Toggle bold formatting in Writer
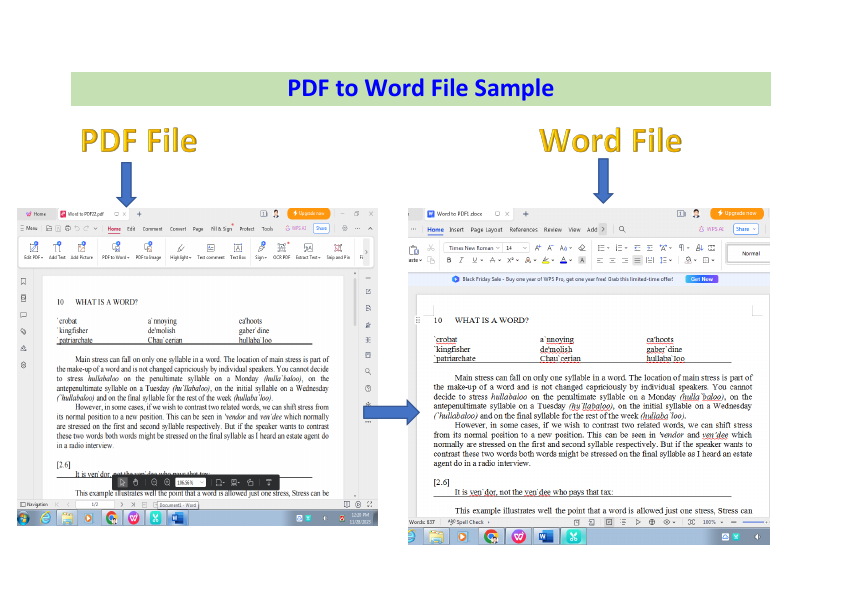The width and height of the screenshot is (842, 595). [x=450, y=259]
